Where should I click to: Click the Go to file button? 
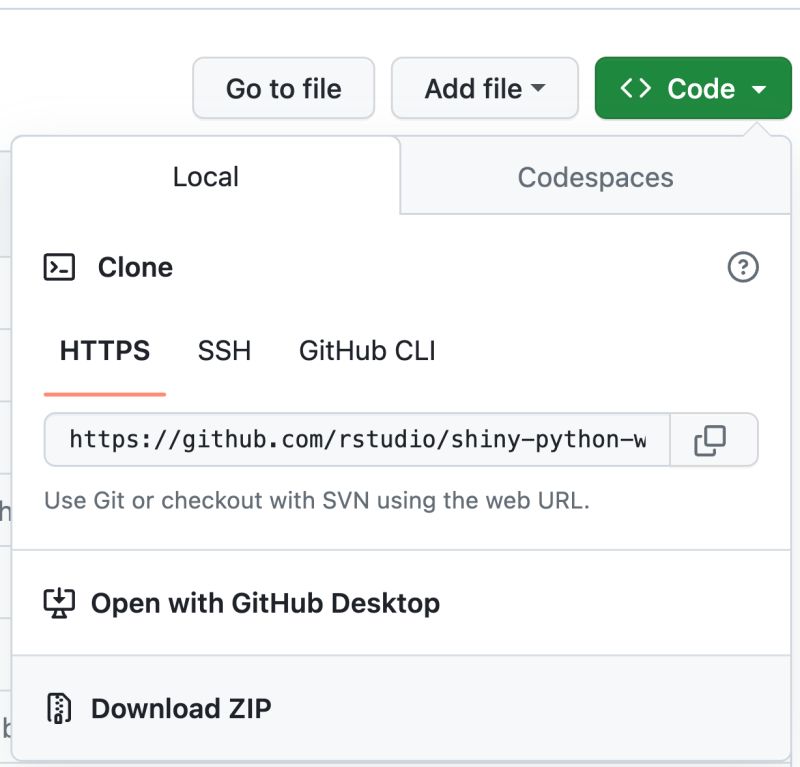(x=284, y=88)
